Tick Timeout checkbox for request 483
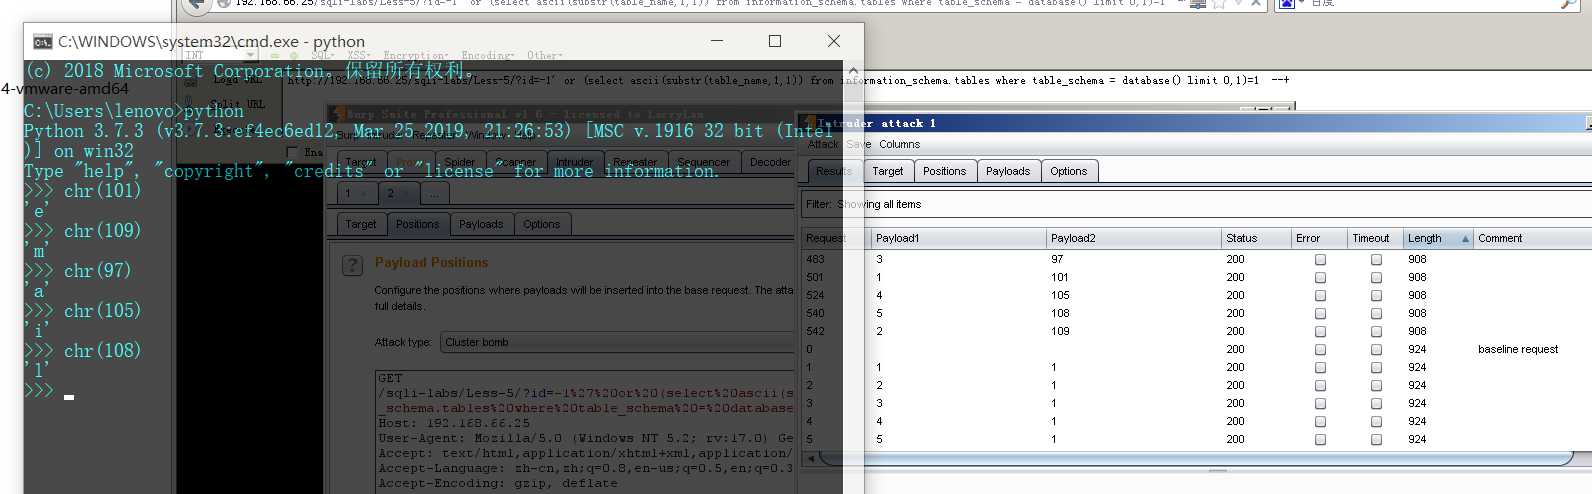1592x494 pixels. coord(1376,259)
